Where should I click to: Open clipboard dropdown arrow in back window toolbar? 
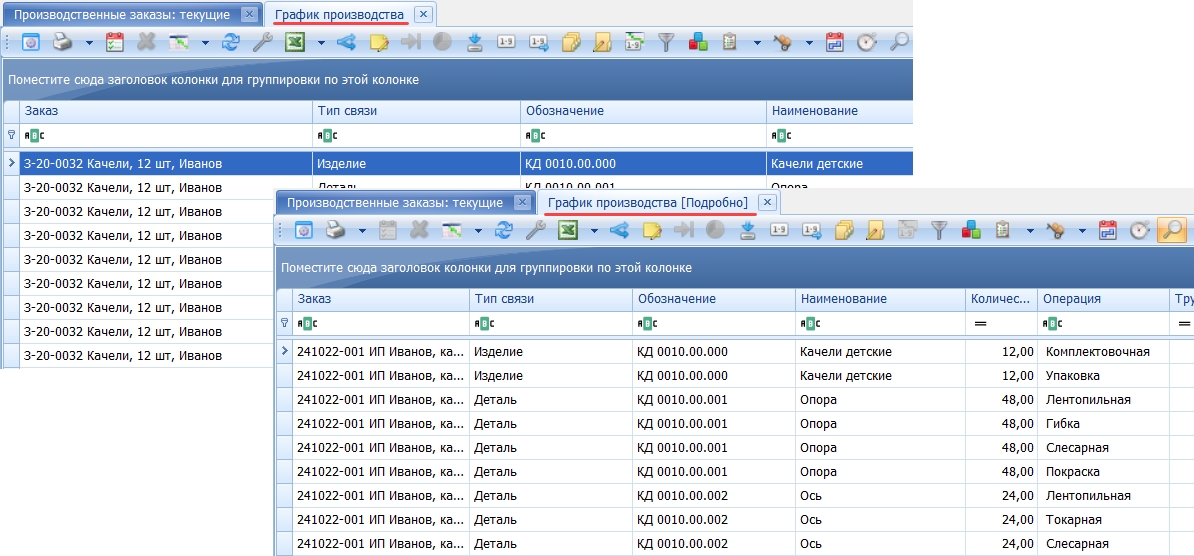pos(757,43)
